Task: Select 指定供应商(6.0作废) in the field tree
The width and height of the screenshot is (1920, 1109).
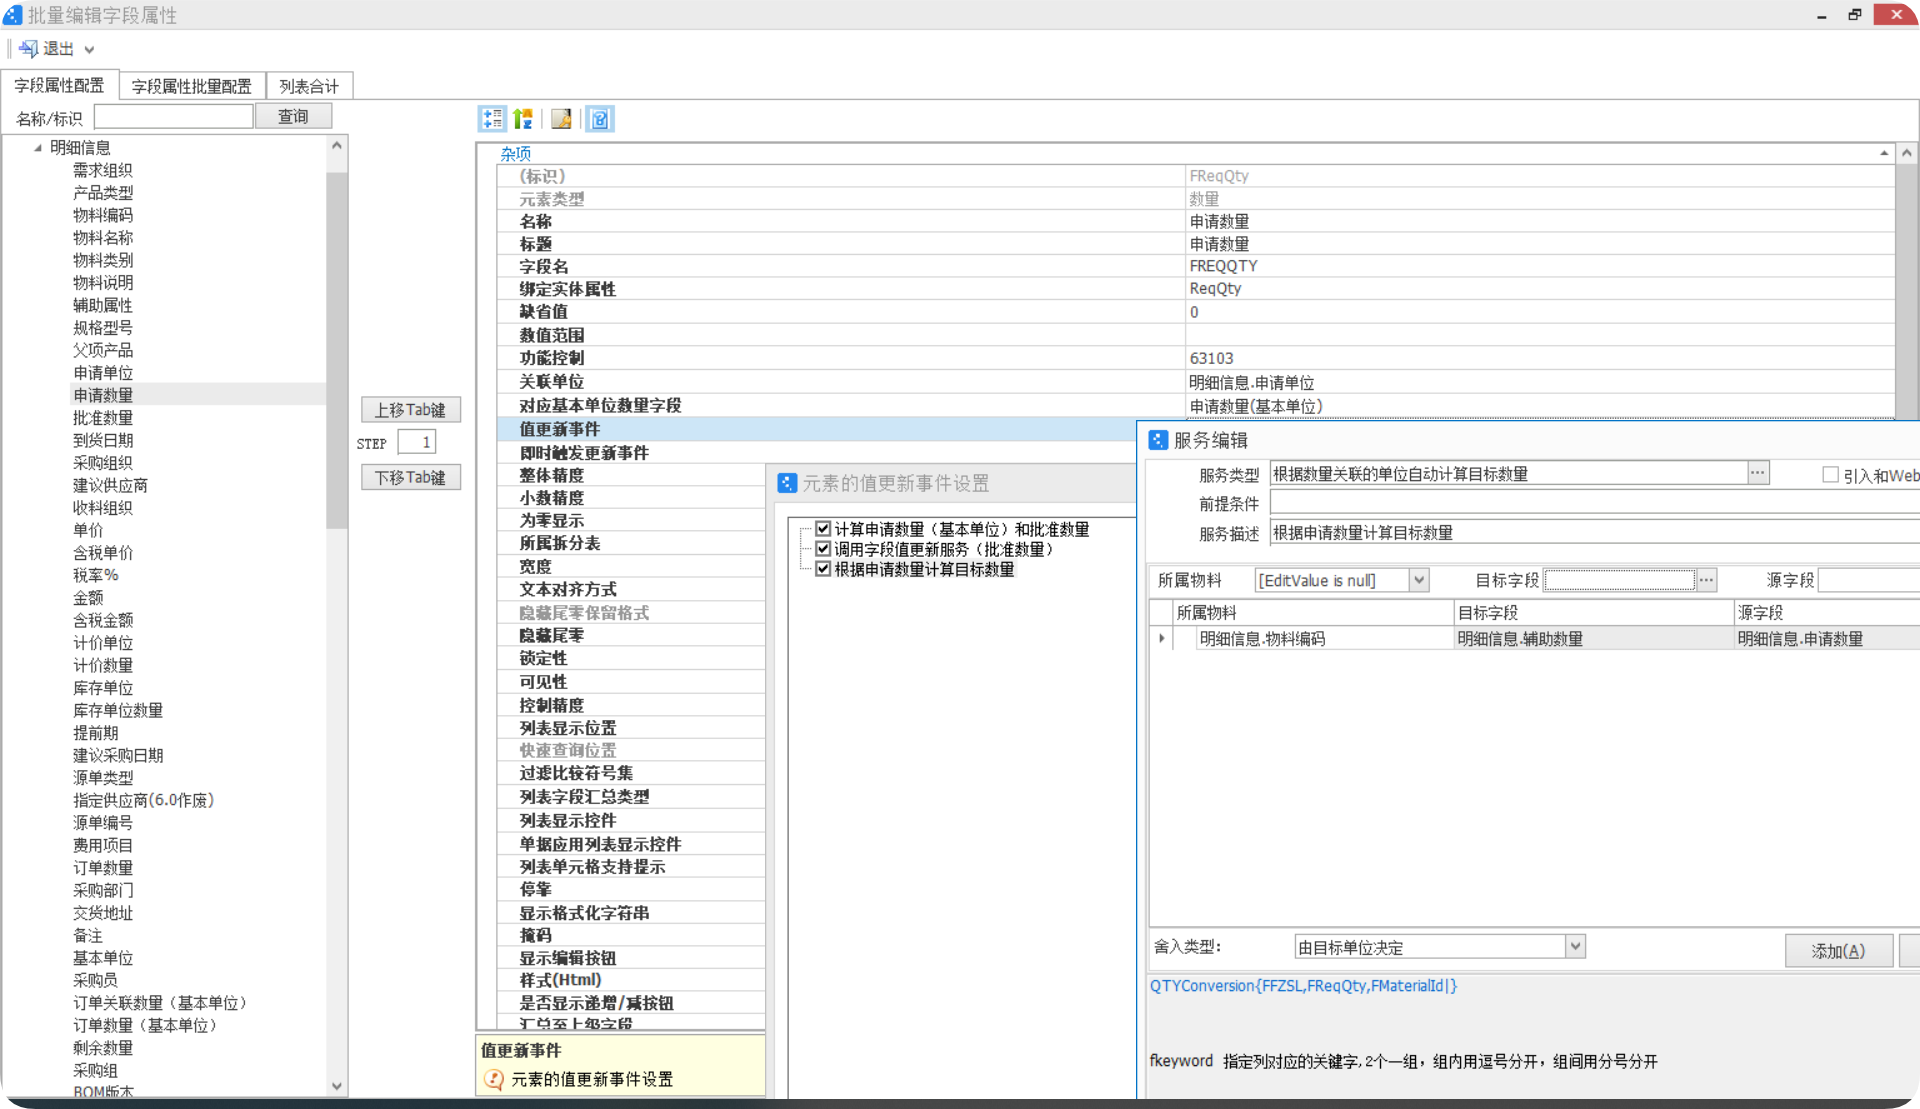Action: [143, 800]
